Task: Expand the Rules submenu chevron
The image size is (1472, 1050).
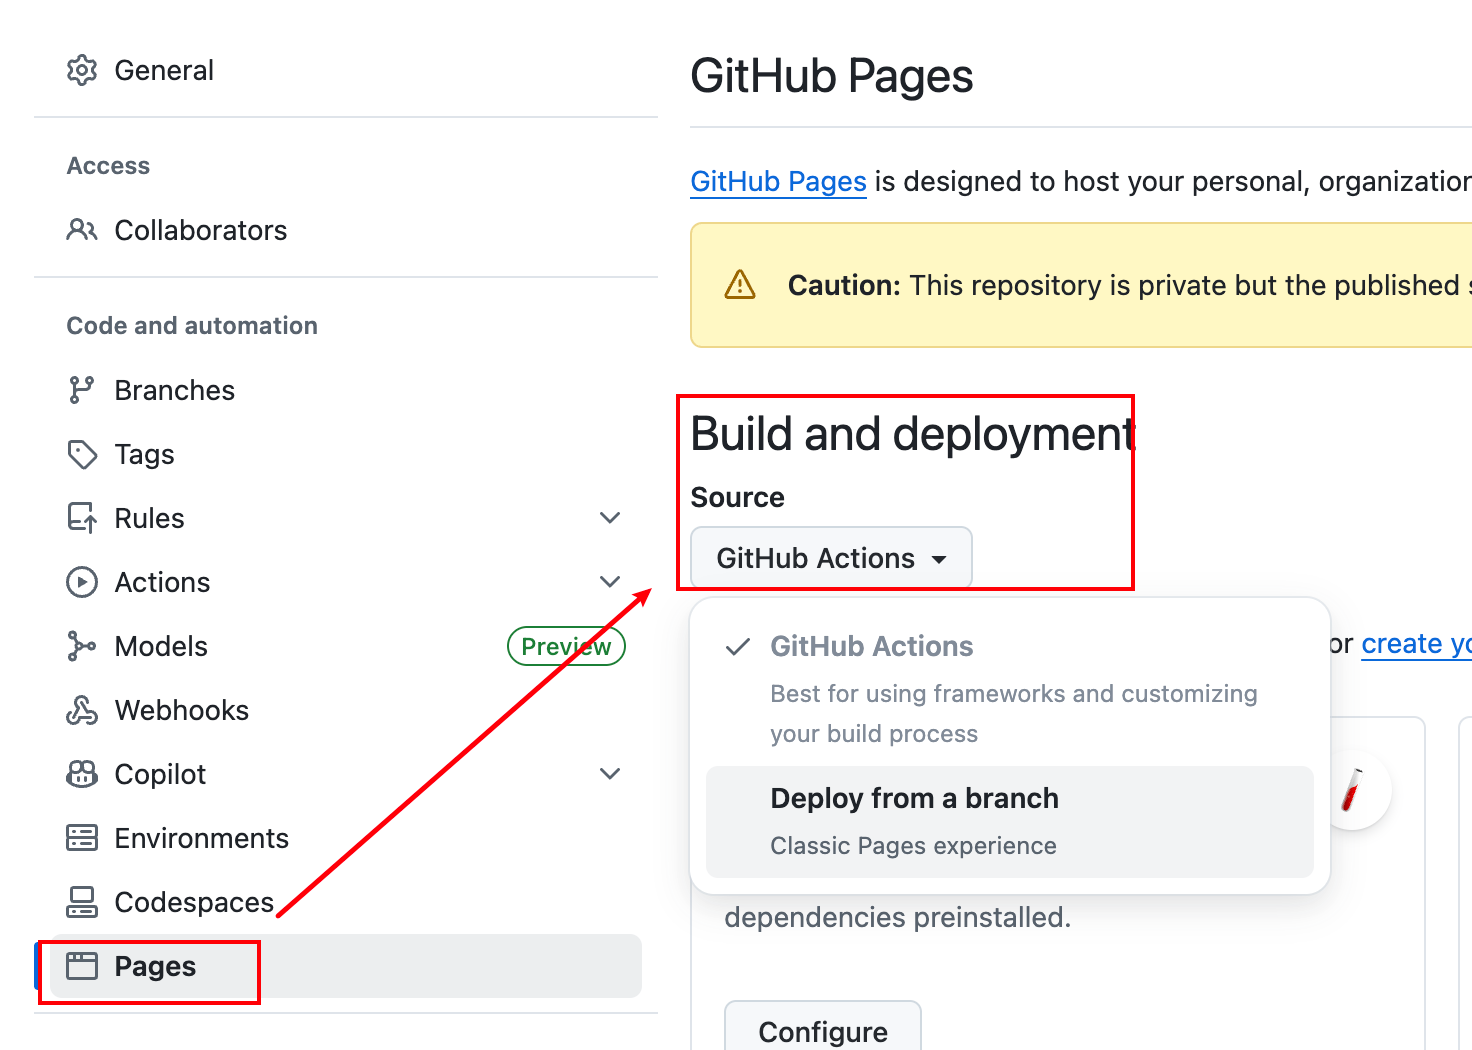Action: pyautogui.click(x=610, y=518)
